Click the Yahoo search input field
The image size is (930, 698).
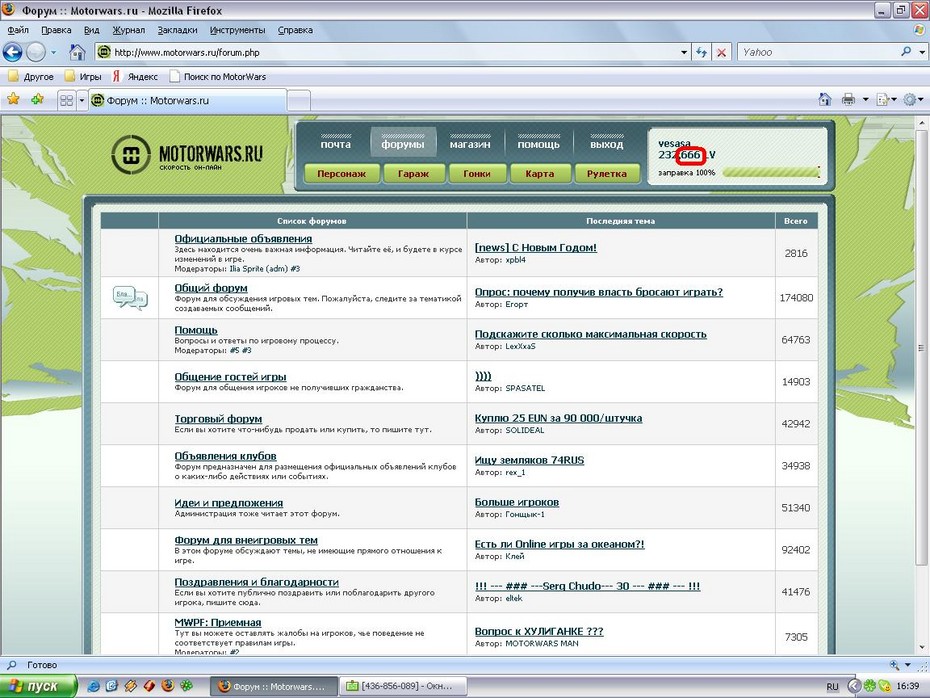(815, 52)
